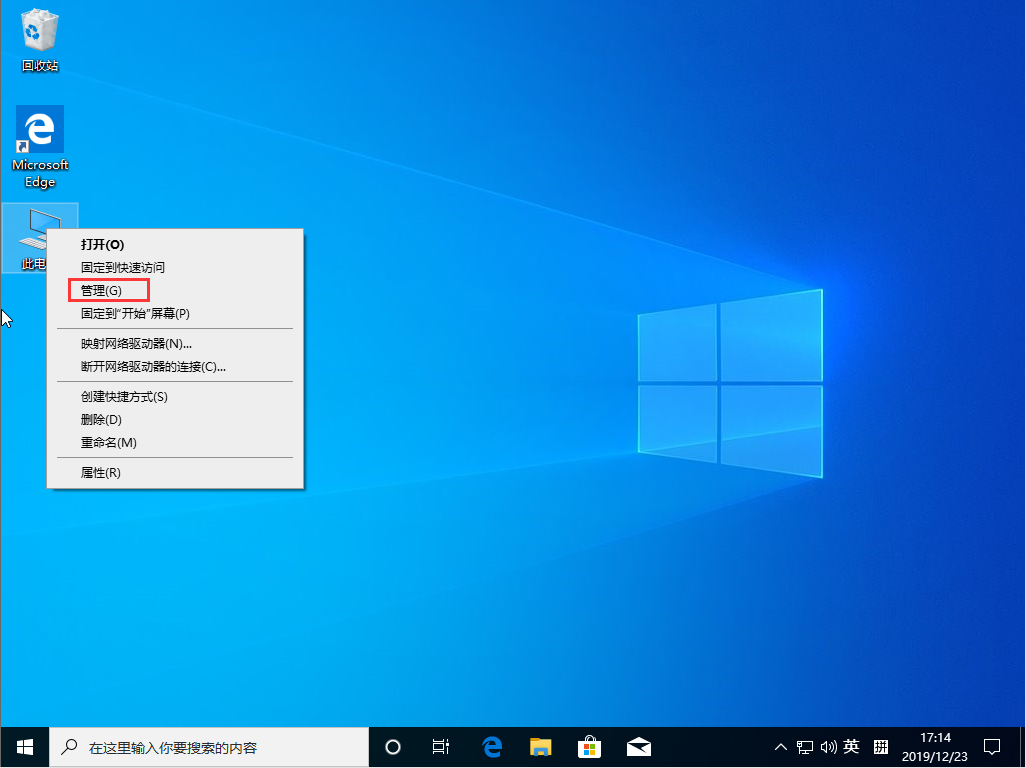The image size is (1026, 768).
Task: Click inside the taskbar search field
Action: 200,747
